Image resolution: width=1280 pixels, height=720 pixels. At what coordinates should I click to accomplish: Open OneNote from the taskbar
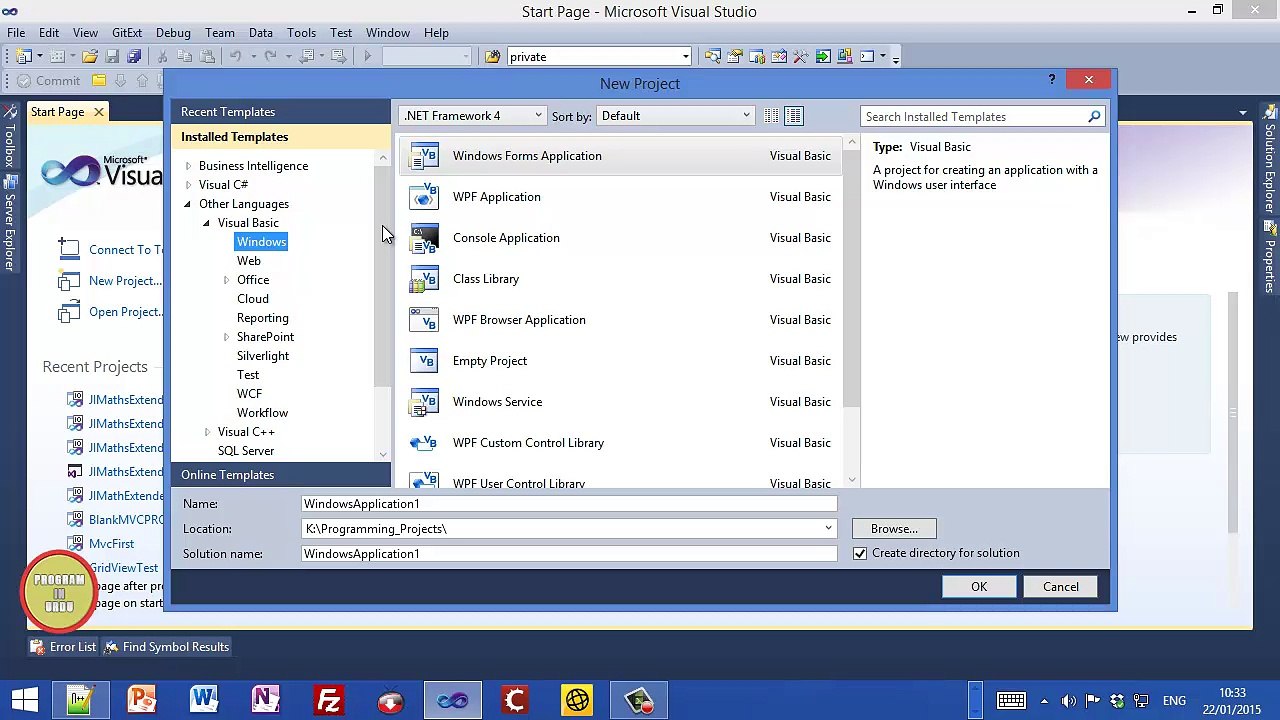pyautogui.click(x=266, y=700)
